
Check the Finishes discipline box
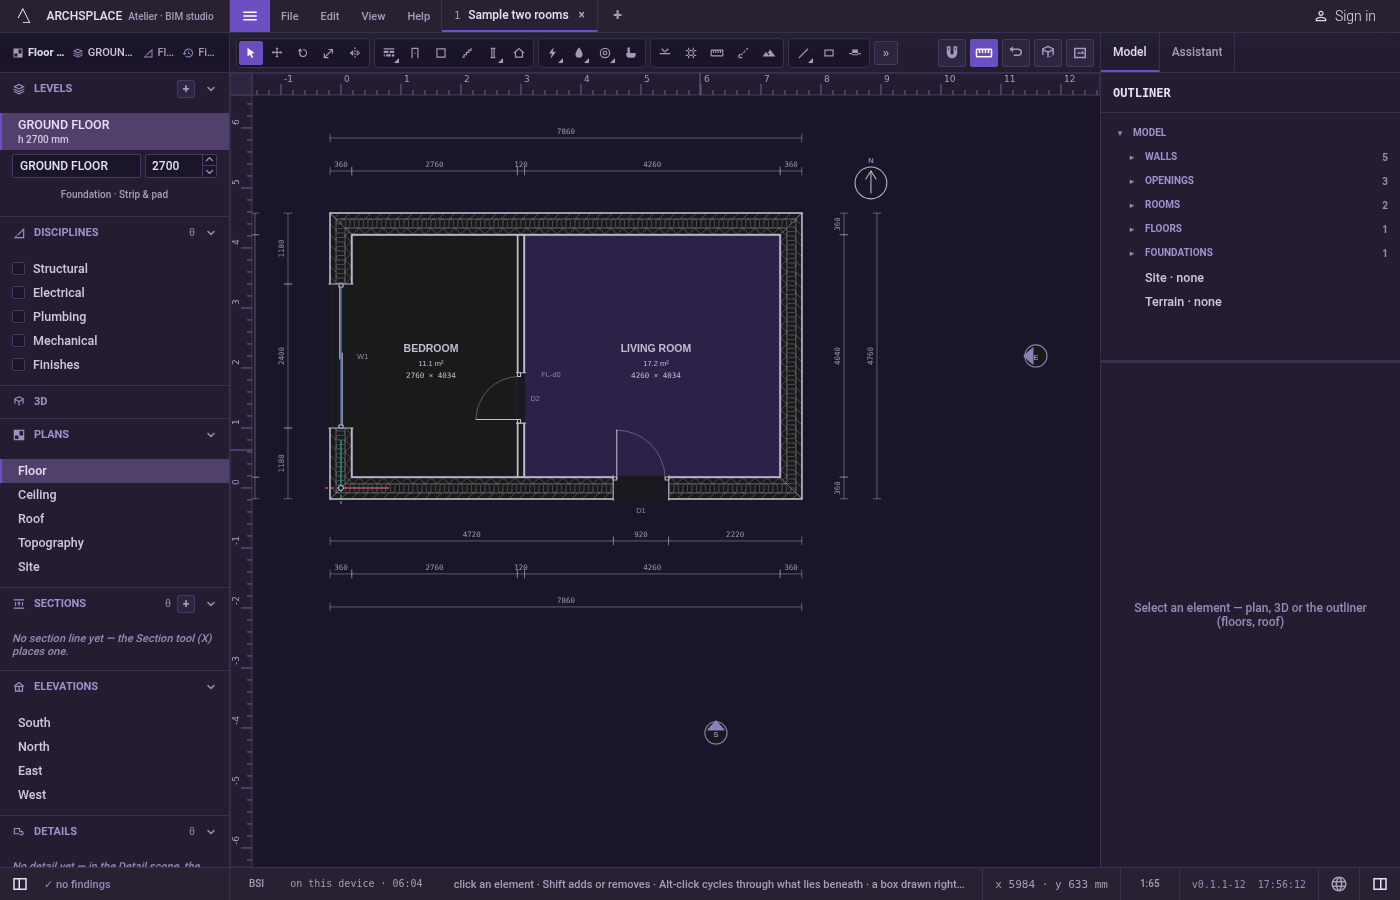(18, 364)
